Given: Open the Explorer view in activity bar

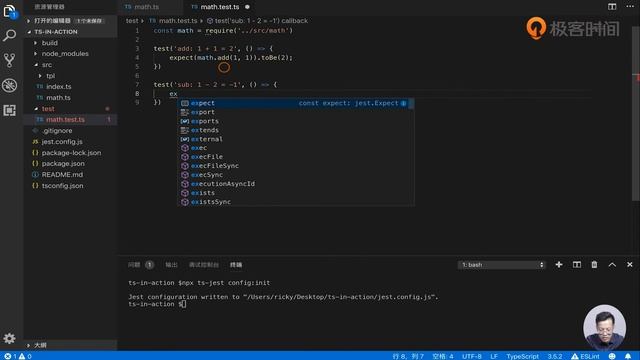Looking at the screenshot, I should 9,11.
